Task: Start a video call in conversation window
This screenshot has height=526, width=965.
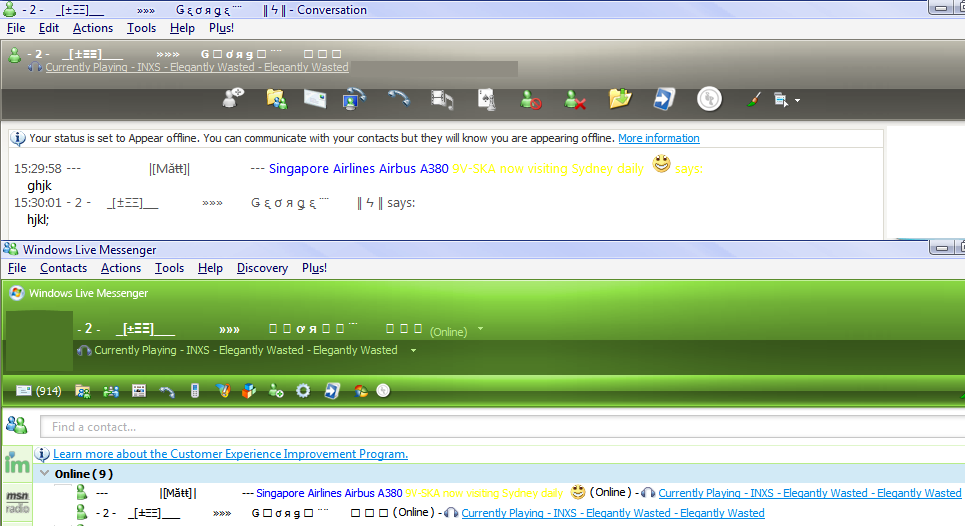Action: point(354,98)
